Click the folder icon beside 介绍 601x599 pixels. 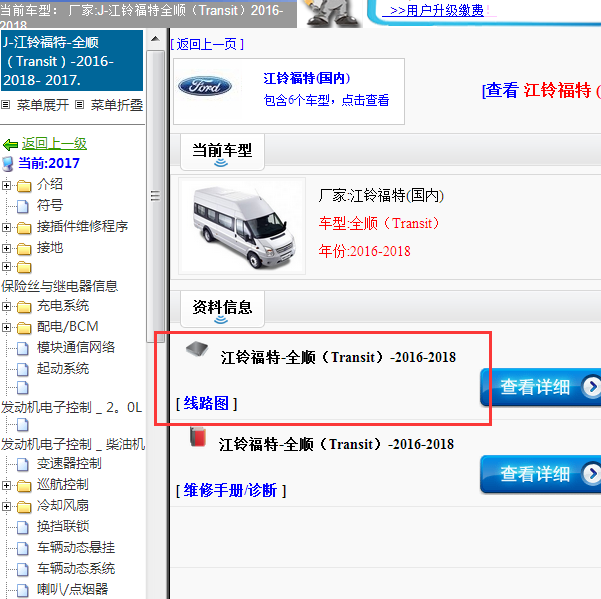pos(24,186)
